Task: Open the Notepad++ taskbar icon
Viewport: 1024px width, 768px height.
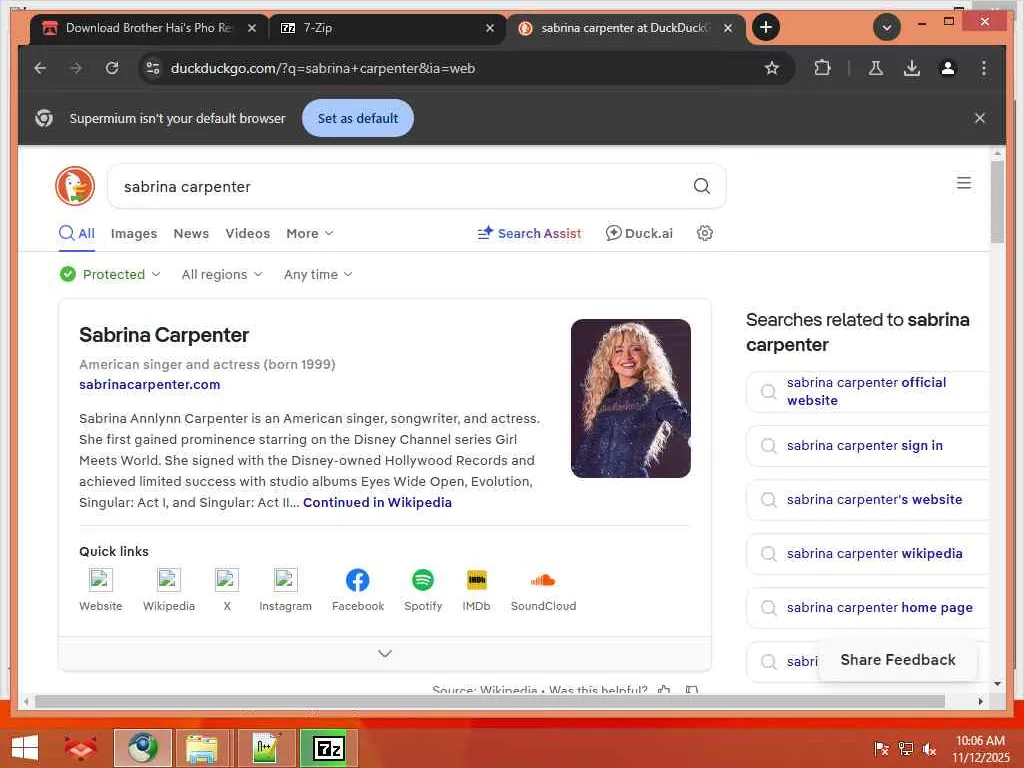Action: pos(266,748)
